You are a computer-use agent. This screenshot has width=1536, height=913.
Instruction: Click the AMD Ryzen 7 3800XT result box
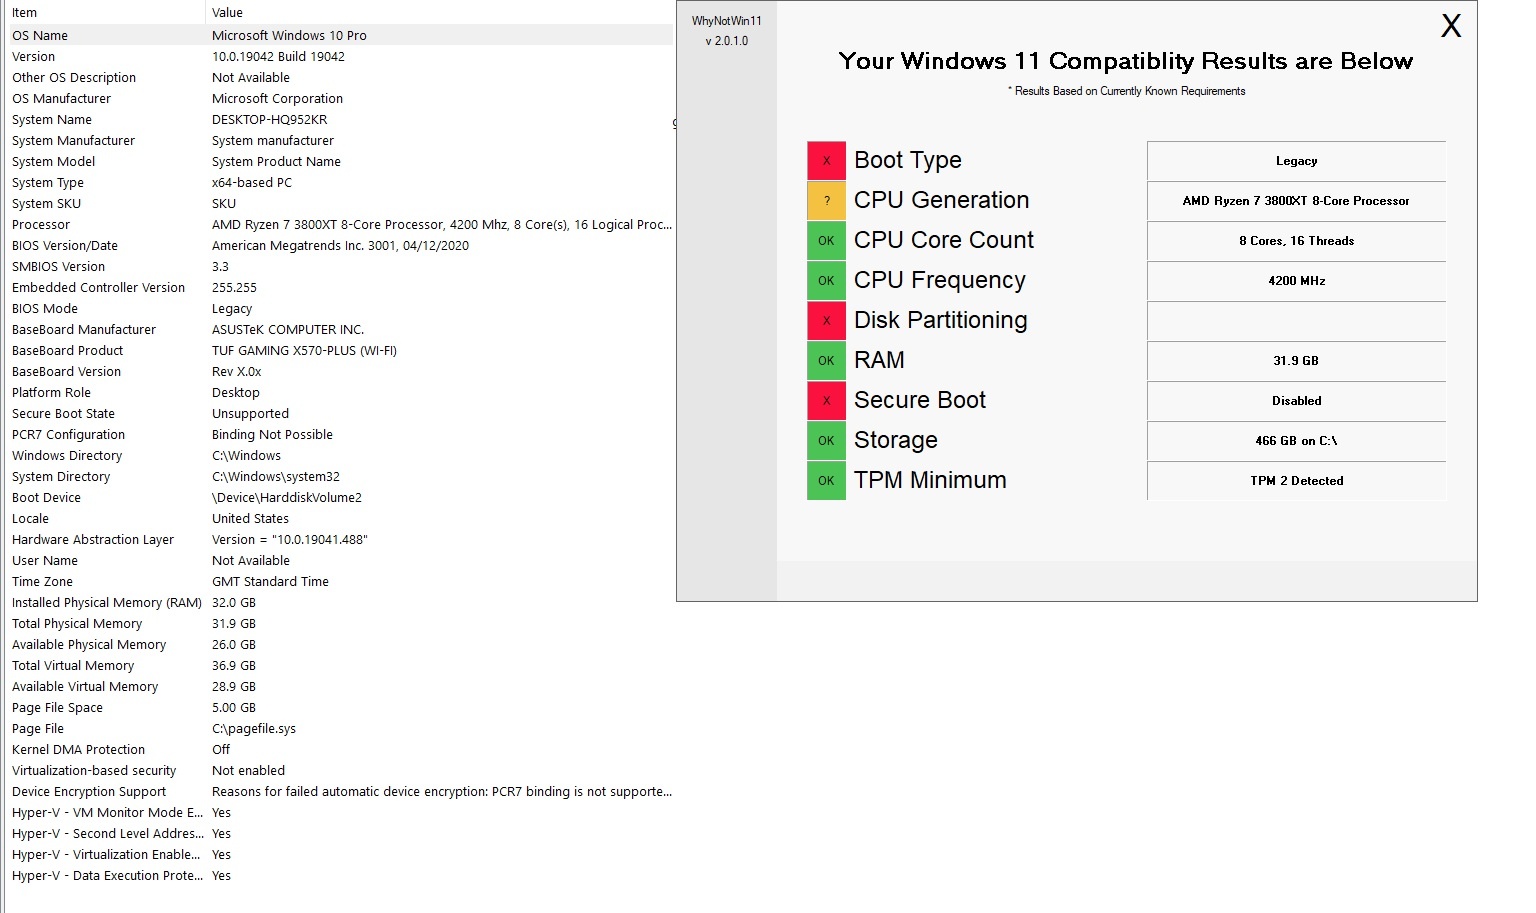[x=1296, y=201]
